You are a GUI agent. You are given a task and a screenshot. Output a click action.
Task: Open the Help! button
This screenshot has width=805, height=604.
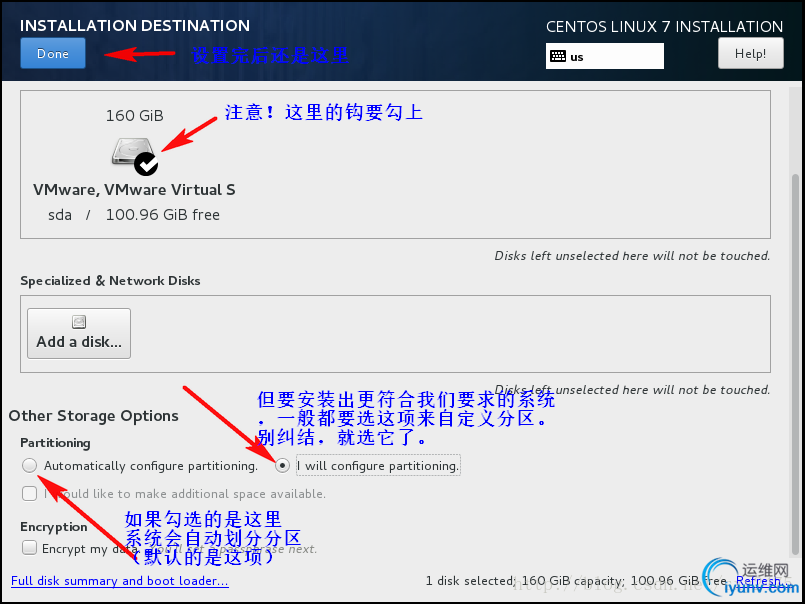(x=751, y=53)
